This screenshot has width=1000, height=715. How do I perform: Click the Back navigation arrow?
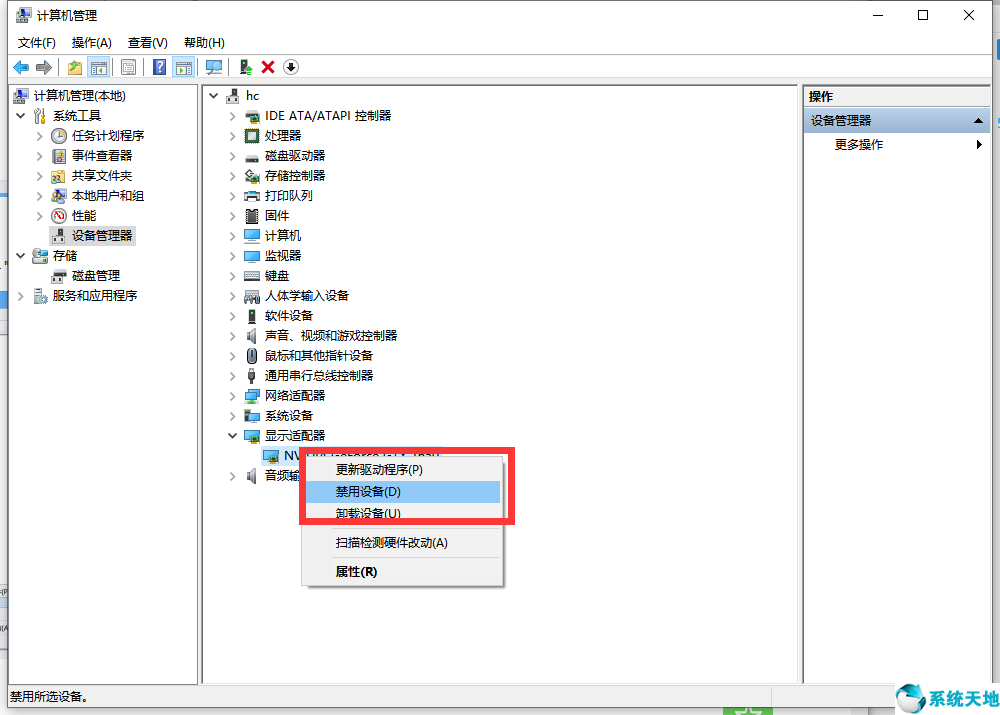(20, 67)
